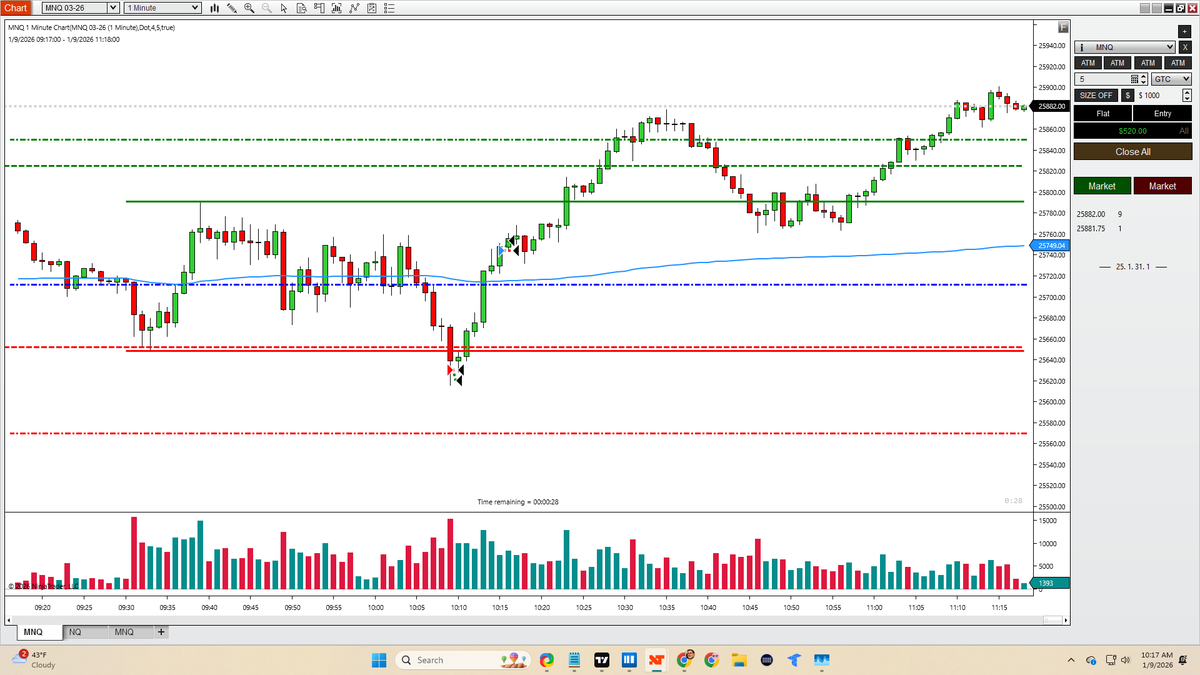Open the Windows Start menu

coord(379,660)
